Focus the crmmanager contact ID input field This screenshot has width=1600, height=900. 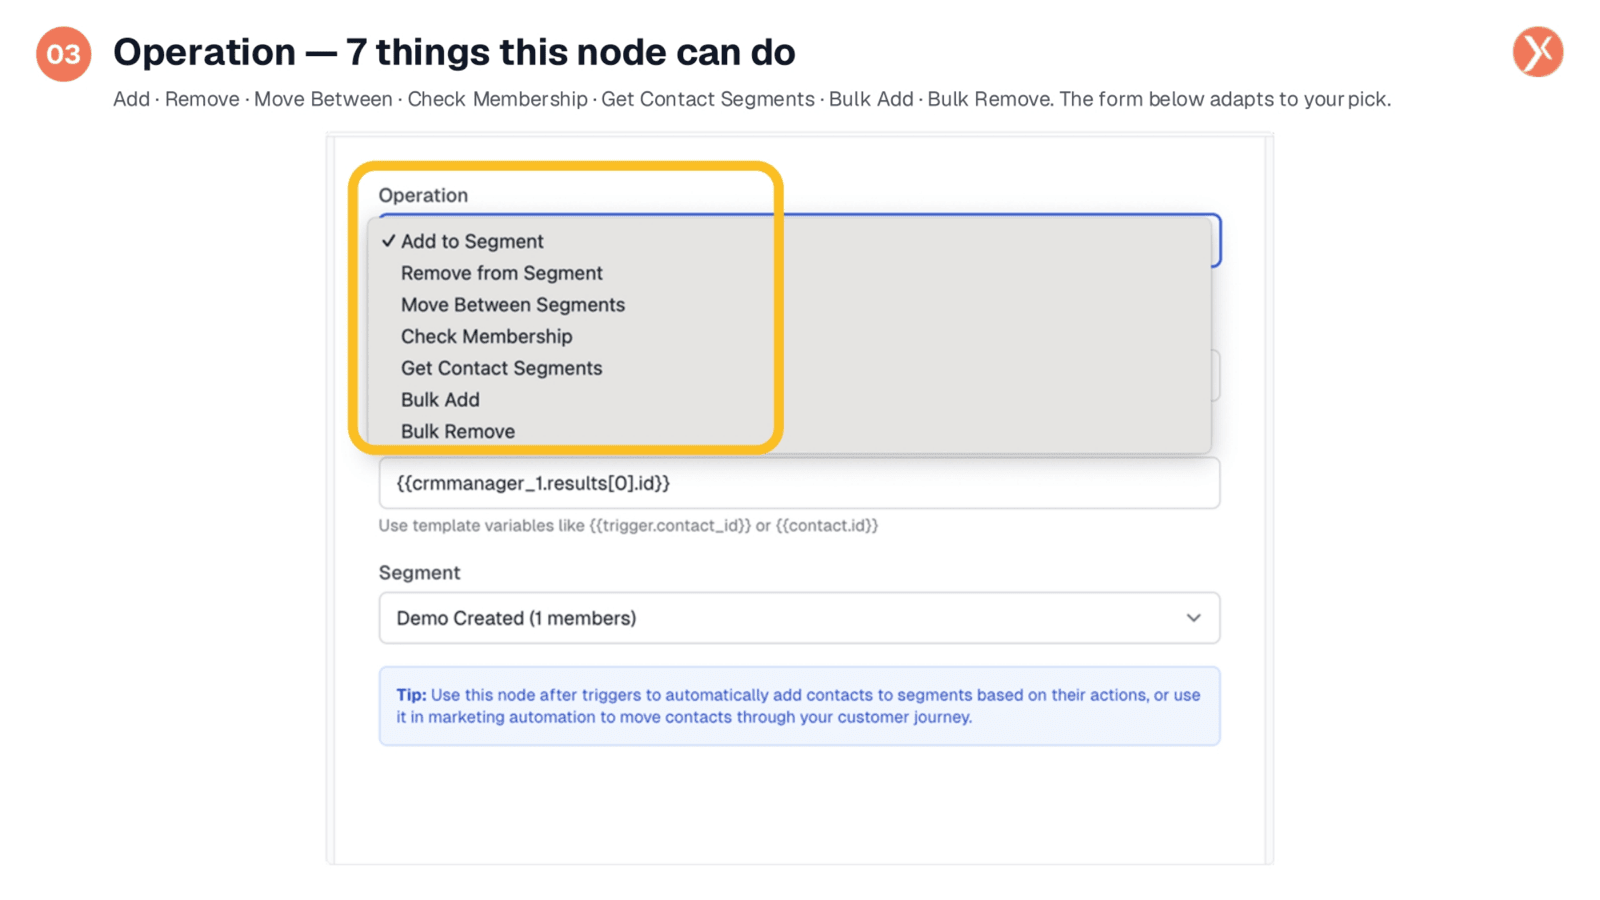(799, 483)
